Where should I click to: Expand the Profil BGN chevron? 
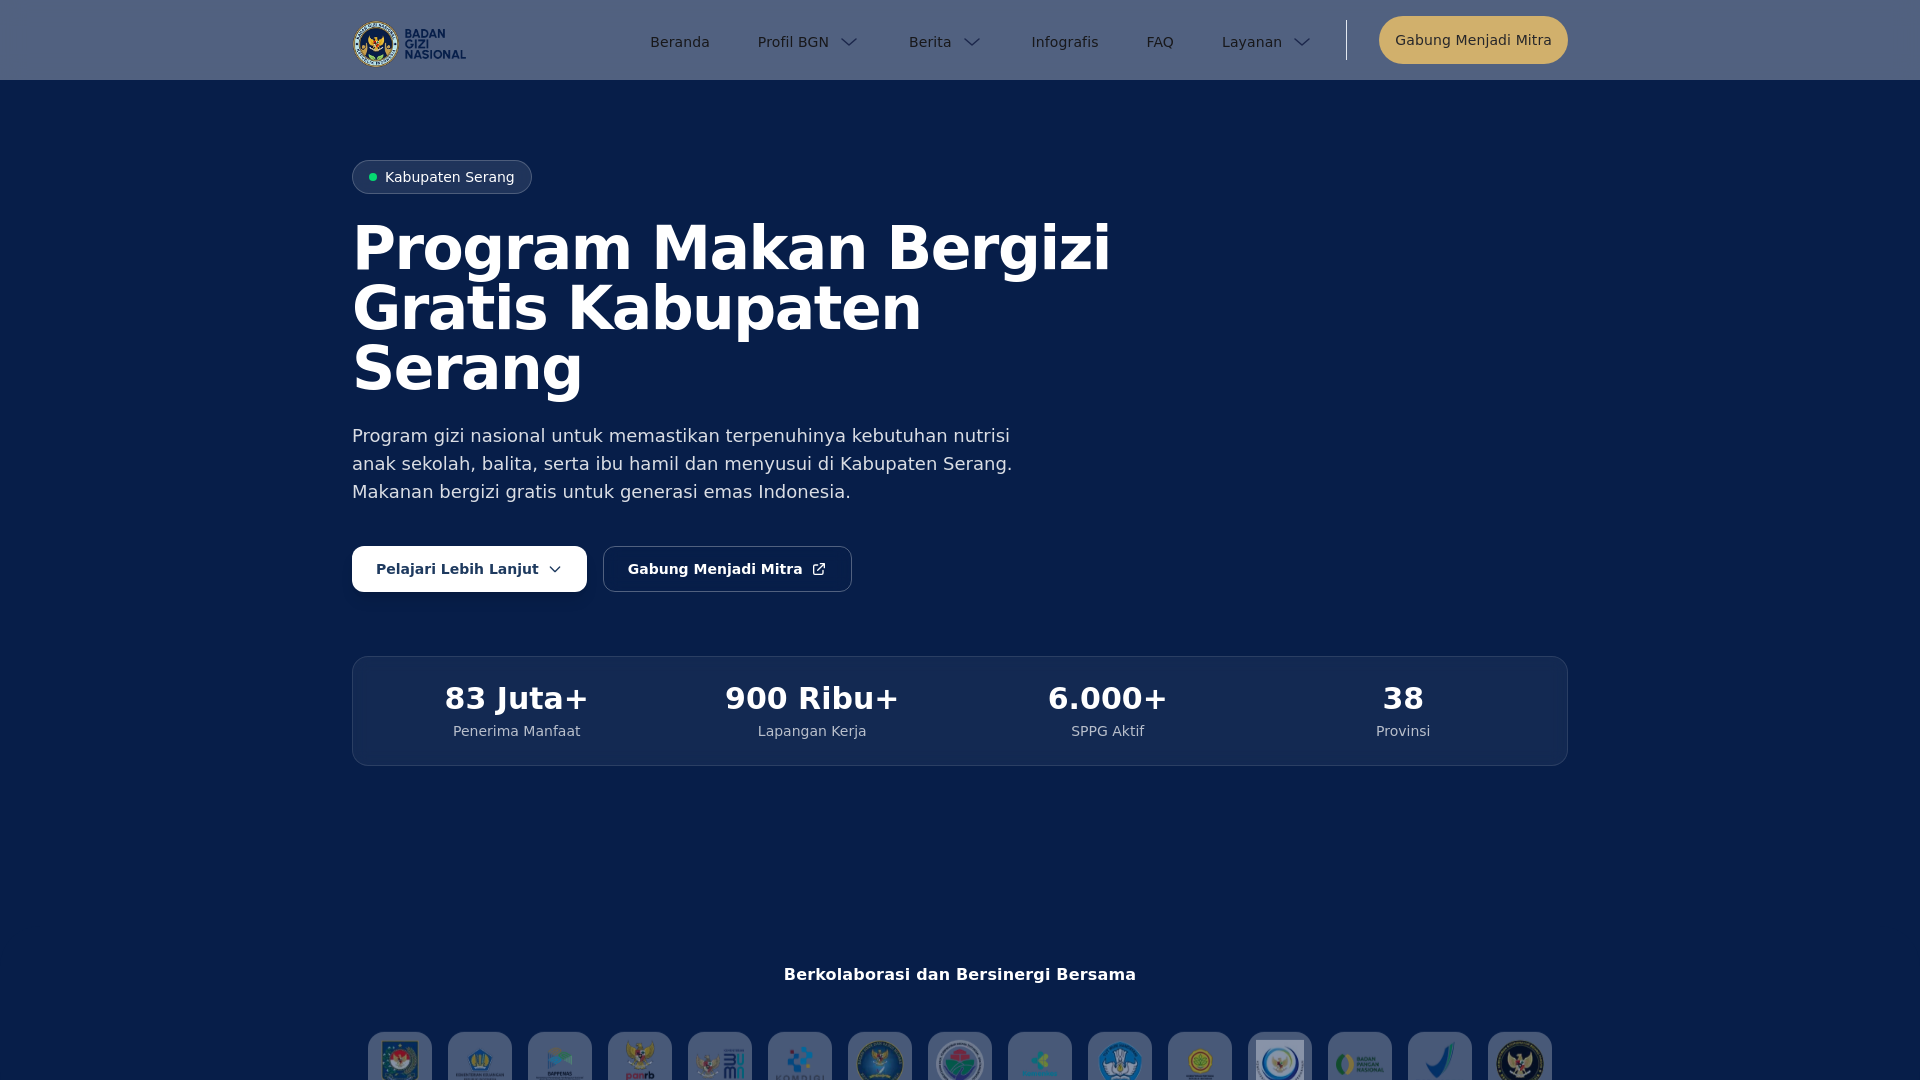849,42
